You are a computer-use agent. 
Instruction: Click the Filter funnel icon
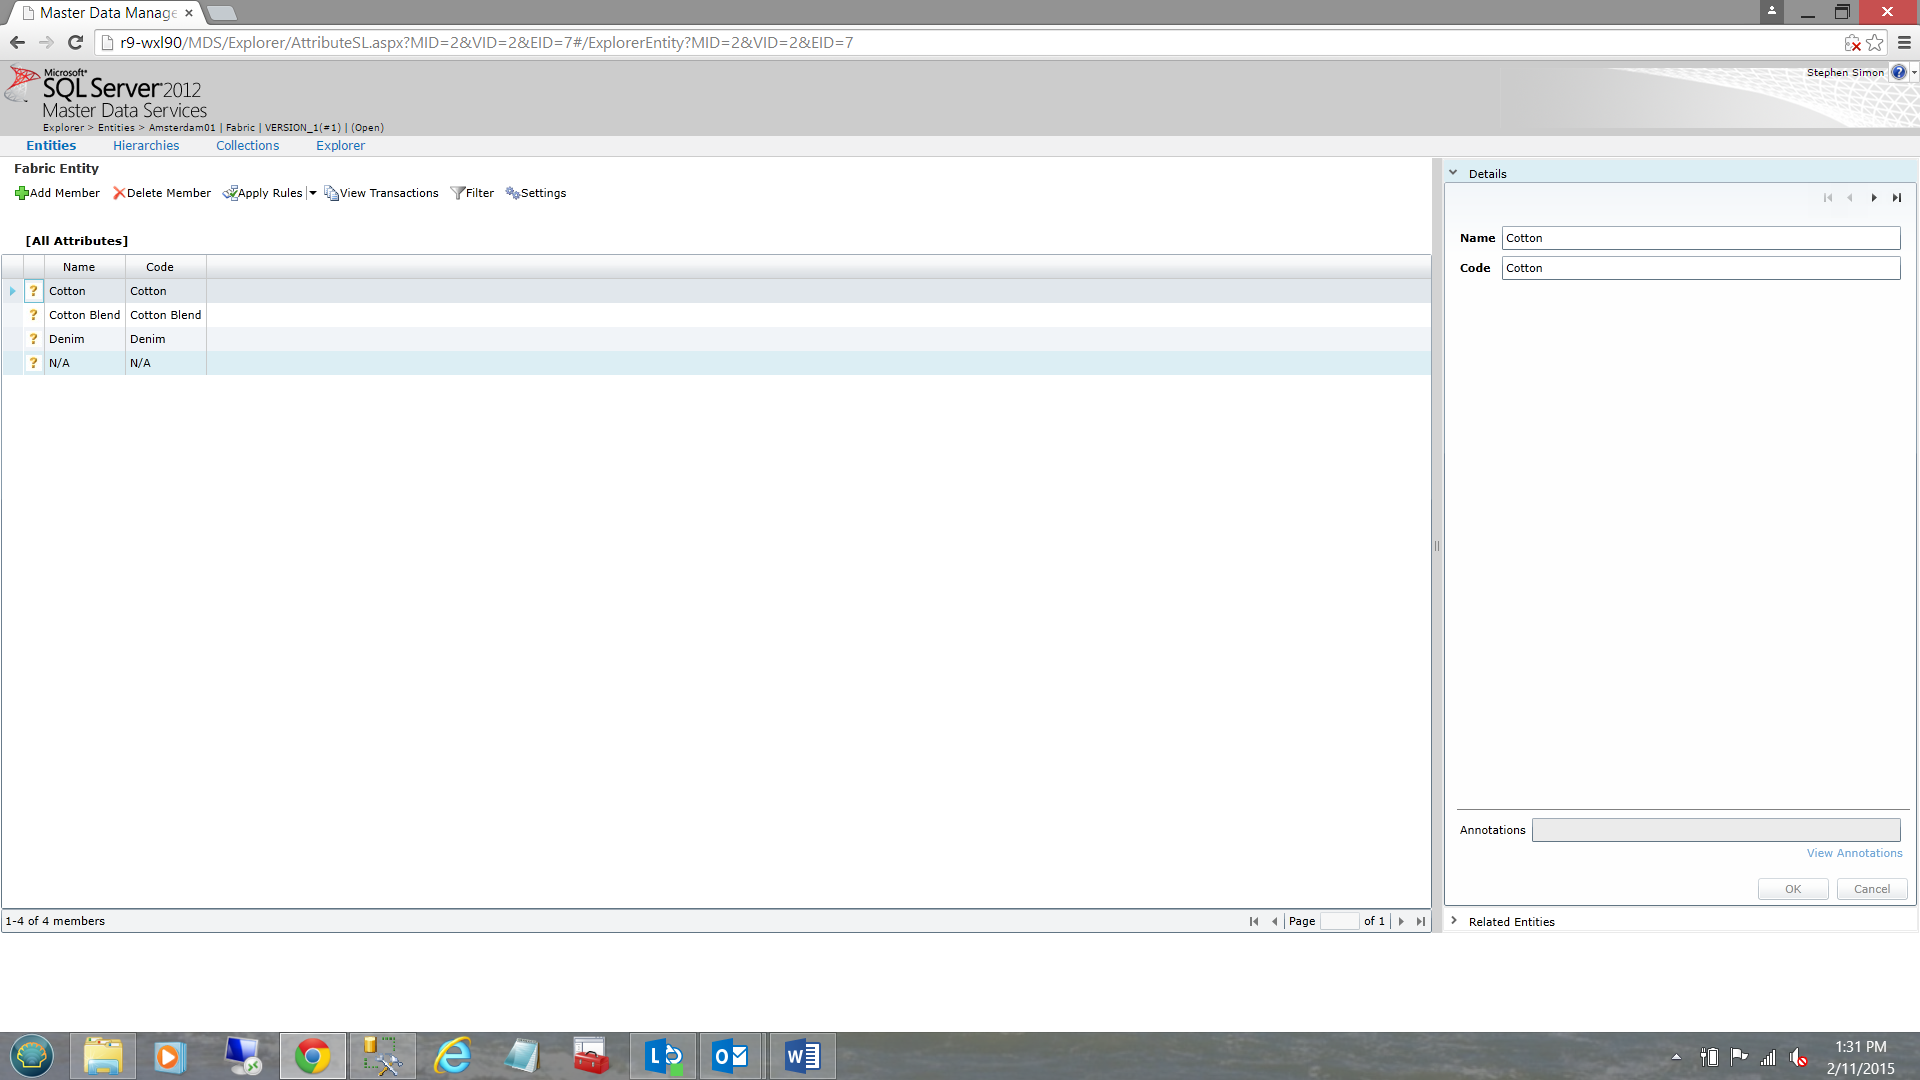[457, 193]
